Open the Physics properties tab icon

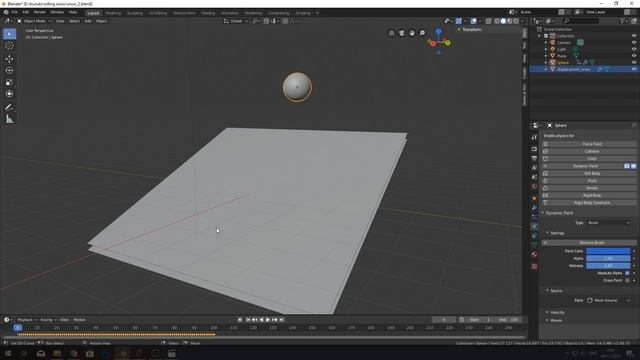click(x=534, y=227)
